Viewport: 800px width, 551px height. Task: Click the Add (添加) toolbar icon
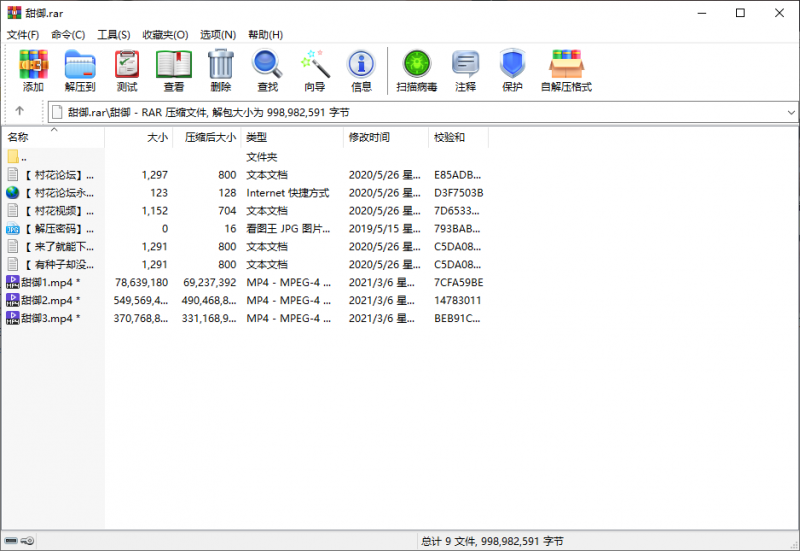[x=33, y=70]
